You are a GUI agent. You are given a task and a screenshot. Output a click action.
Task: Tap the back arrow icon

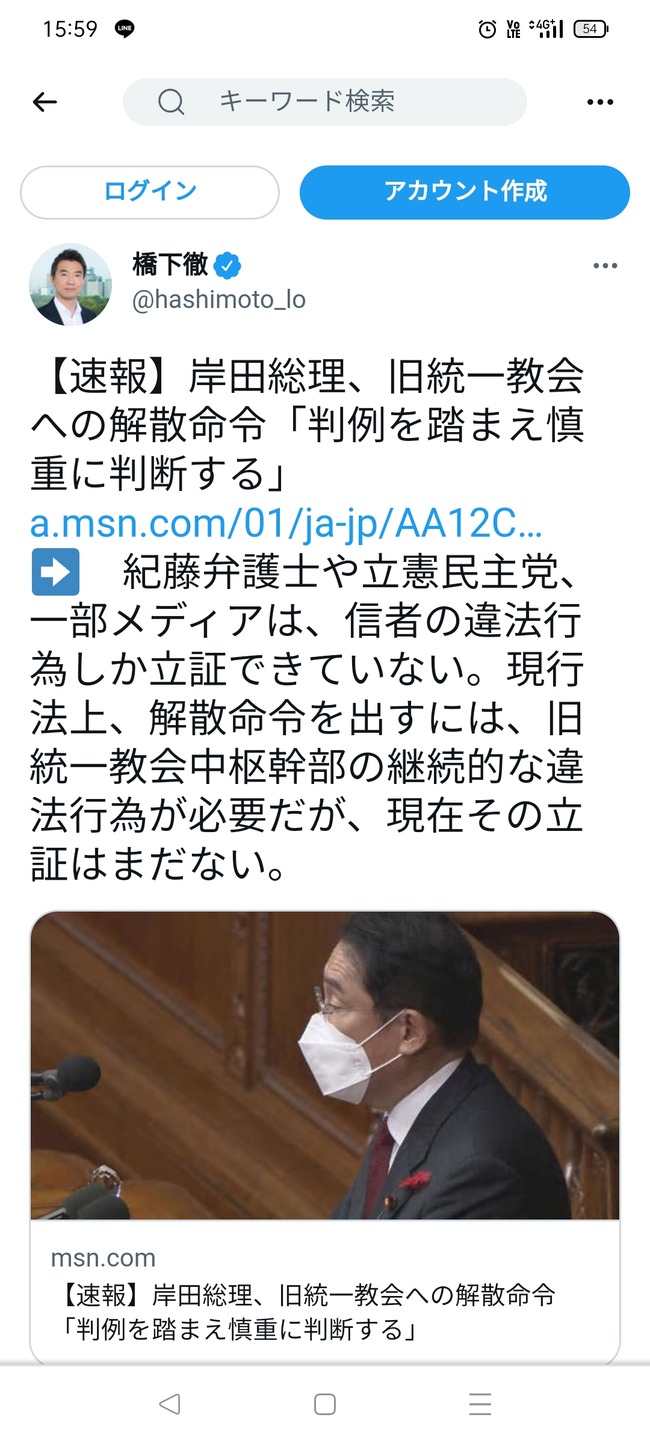[45, 102]
